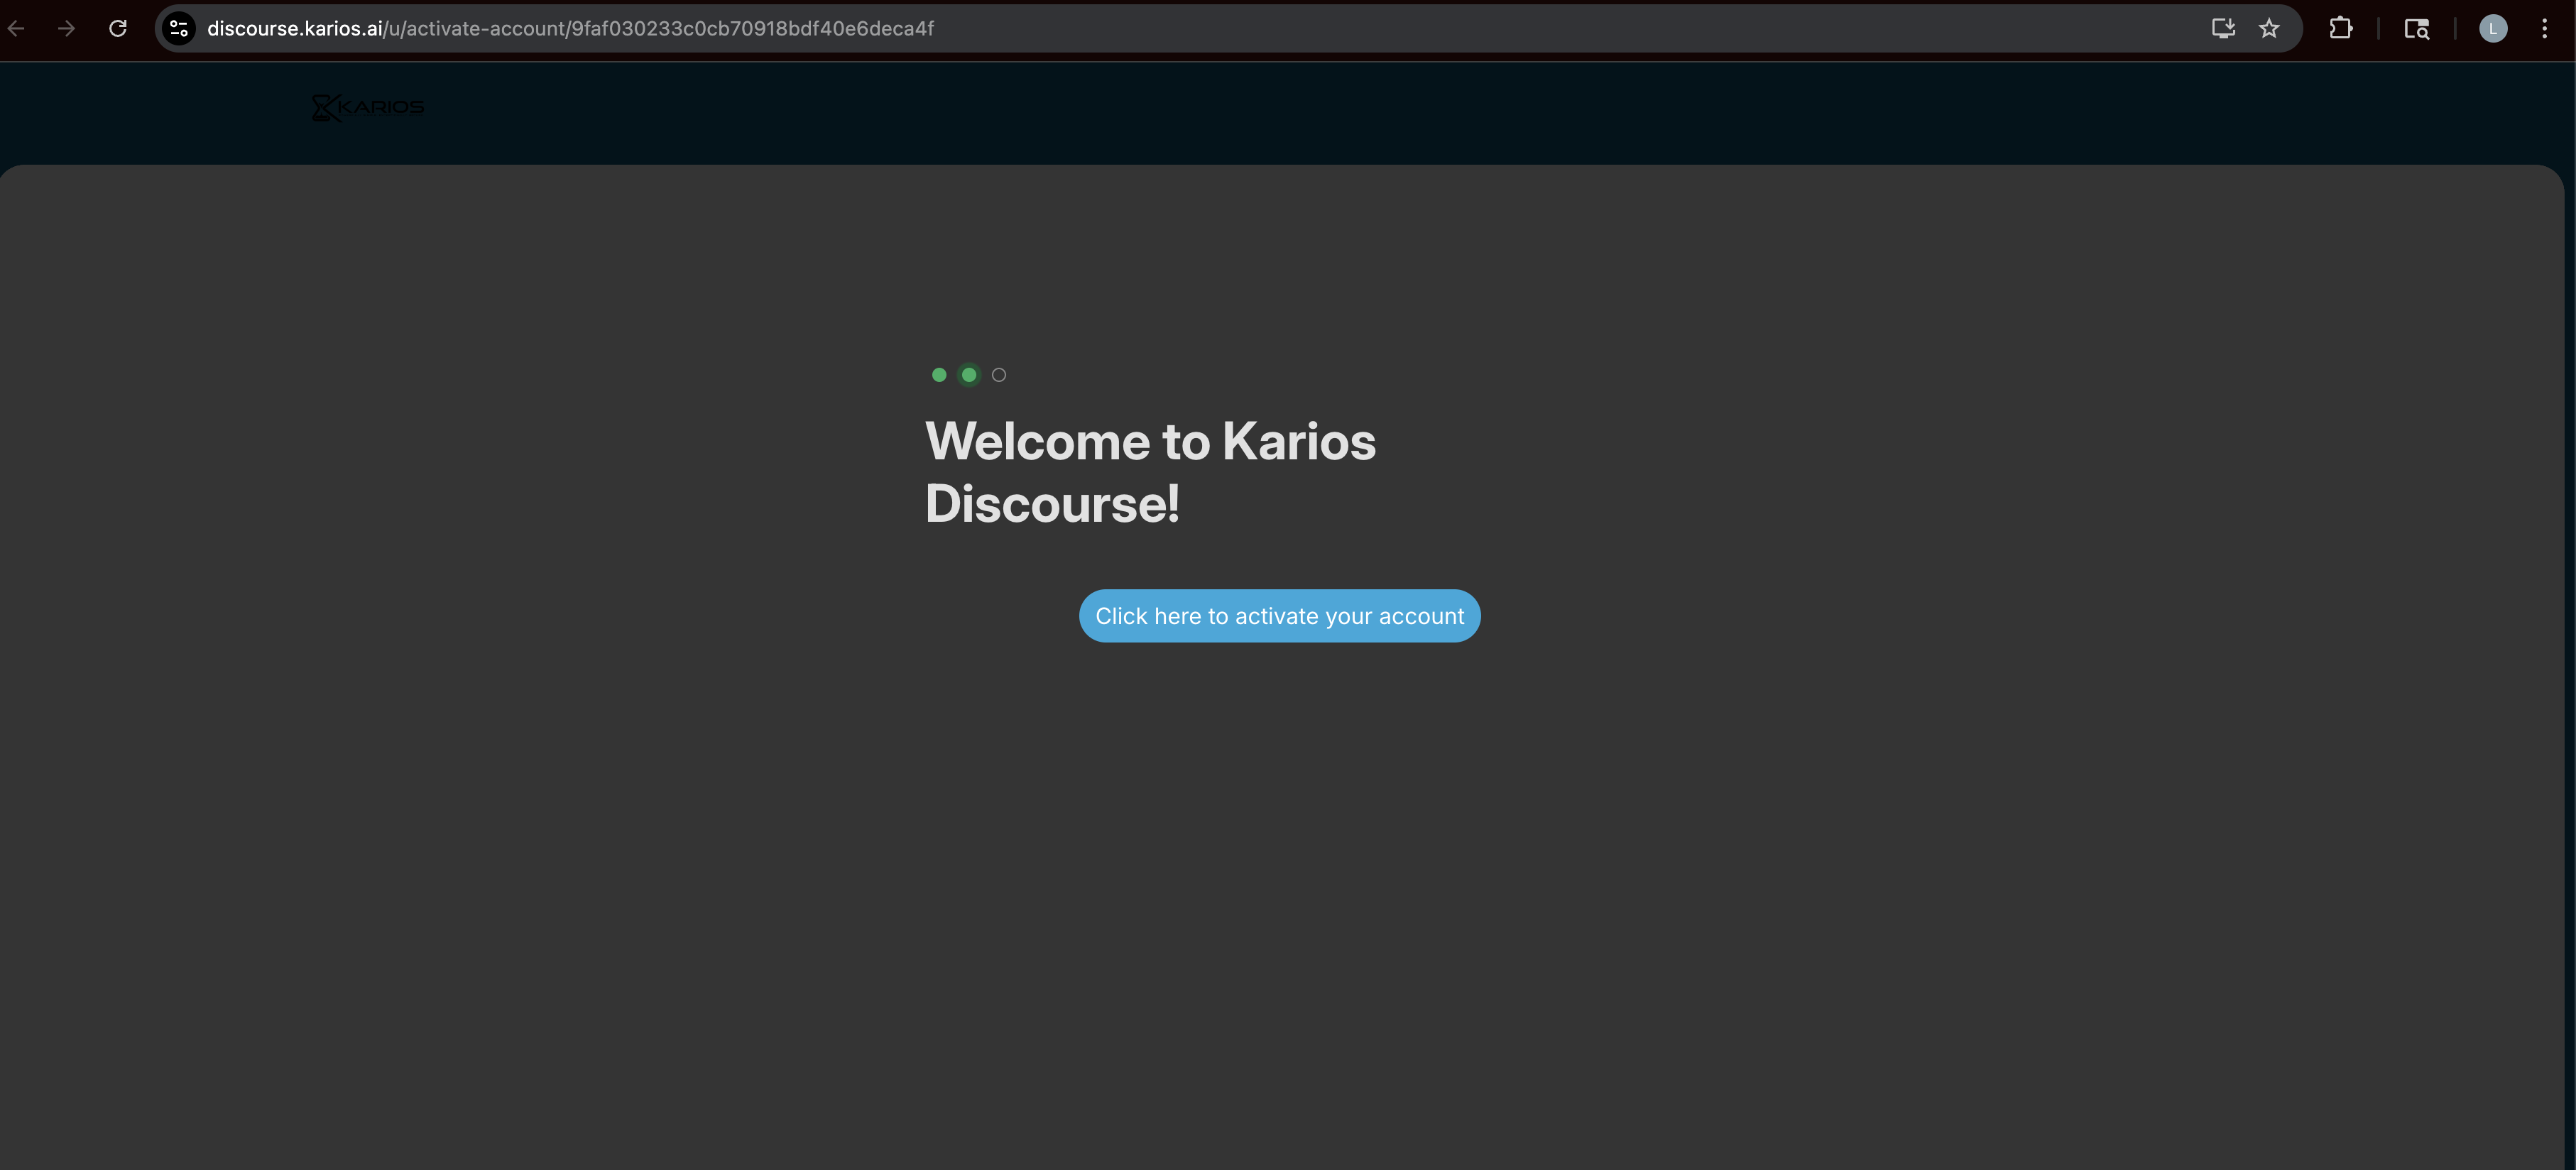Click the 'Welcome to Karios Discourse!' heading
2576x1170 pixels.
coord(1150,472)
